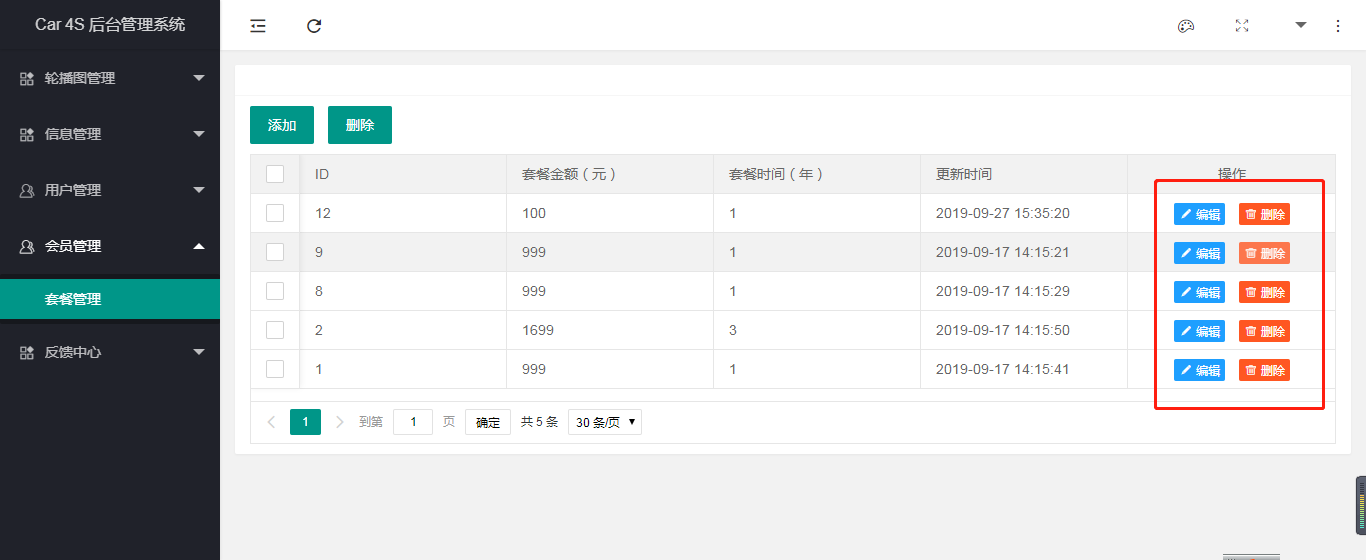Toggle fullscreen using the expand icon
Image resolution: width=1366 pixels, height=560 pixels.
click(x=1242, y=26)
